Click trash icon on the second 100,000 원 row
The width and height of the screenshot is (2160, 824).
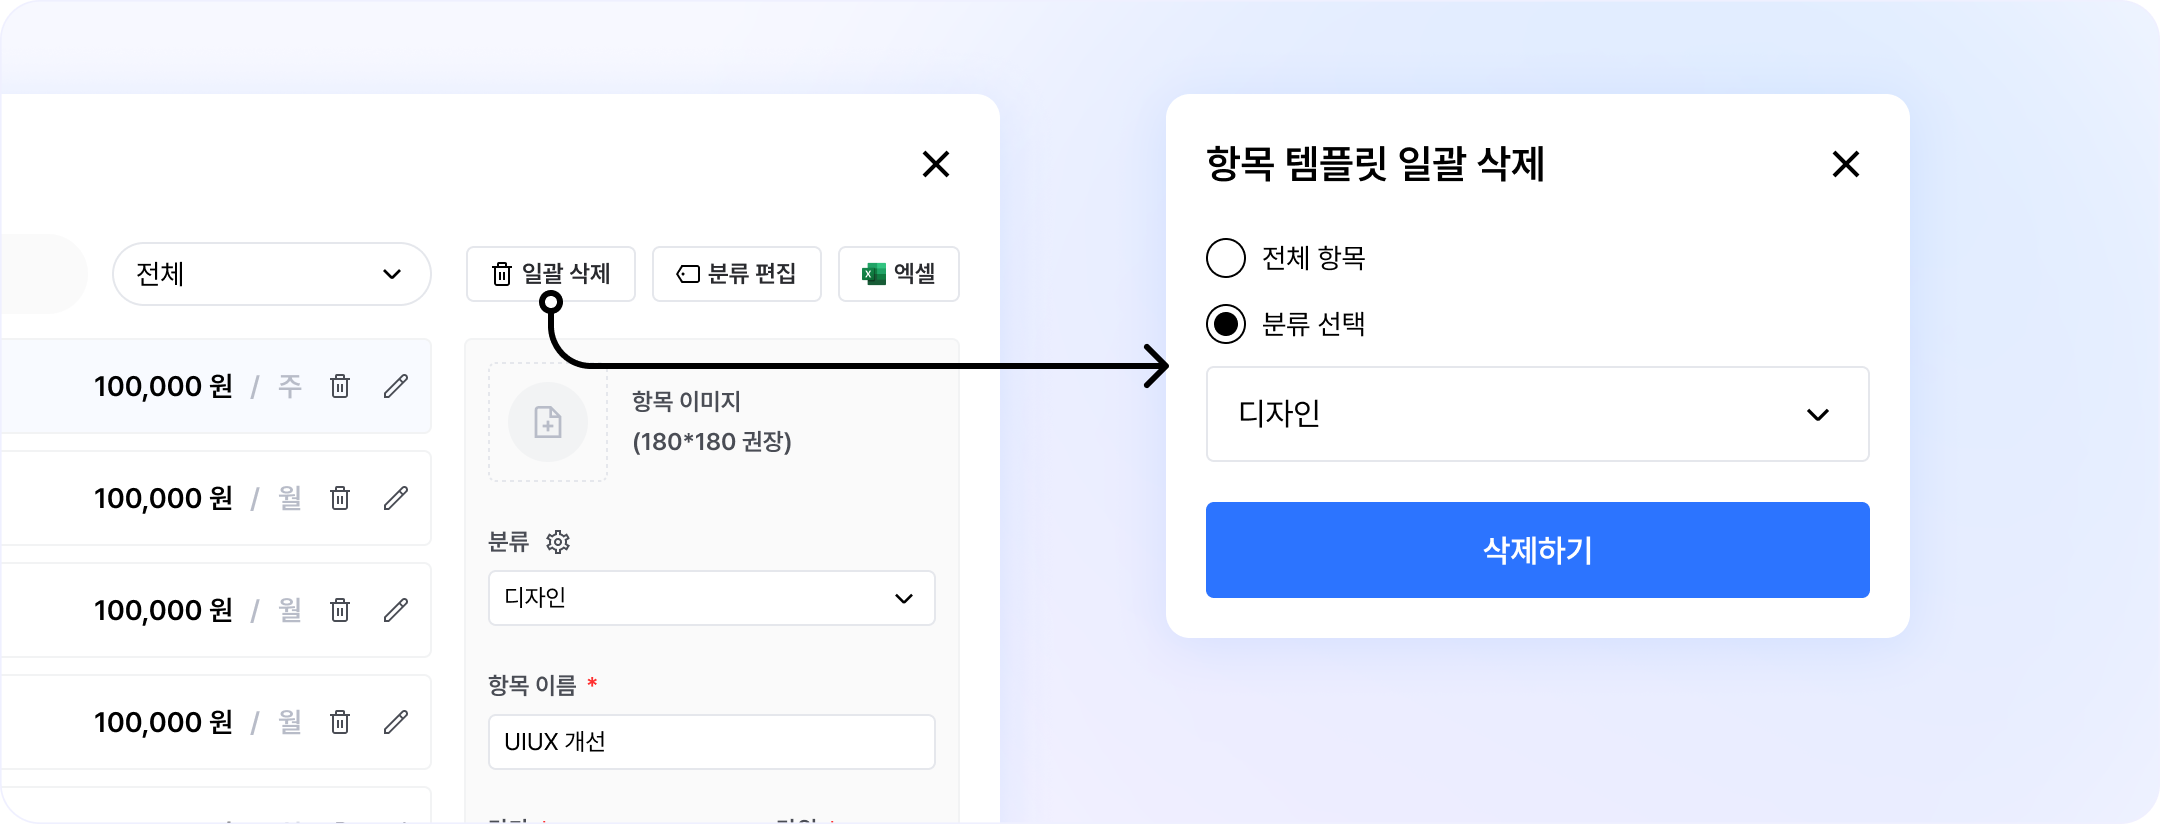point(340,498)
